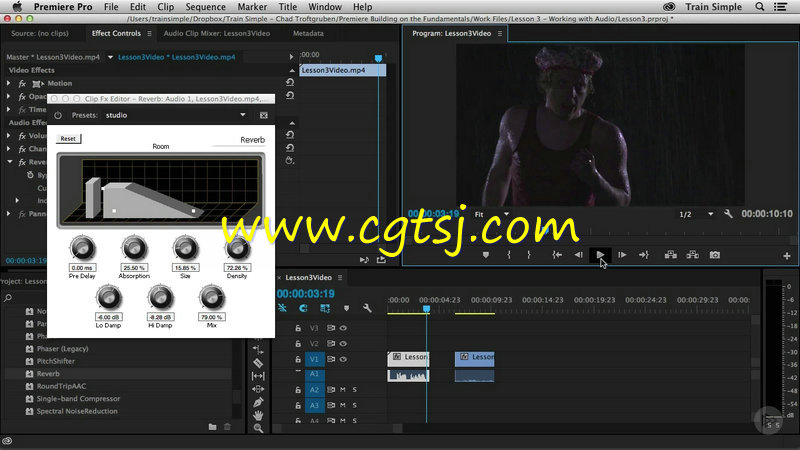This screenshot has width=800, height=450.
Task: Switch to Audio Clip Mixer tab
Action: (217, 33)
